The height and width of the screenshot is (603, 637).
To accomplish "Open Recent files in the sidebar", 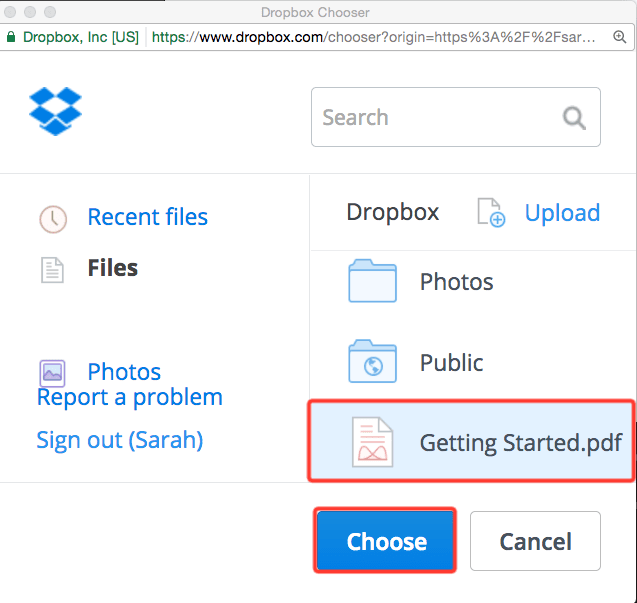I will [147, 217].
